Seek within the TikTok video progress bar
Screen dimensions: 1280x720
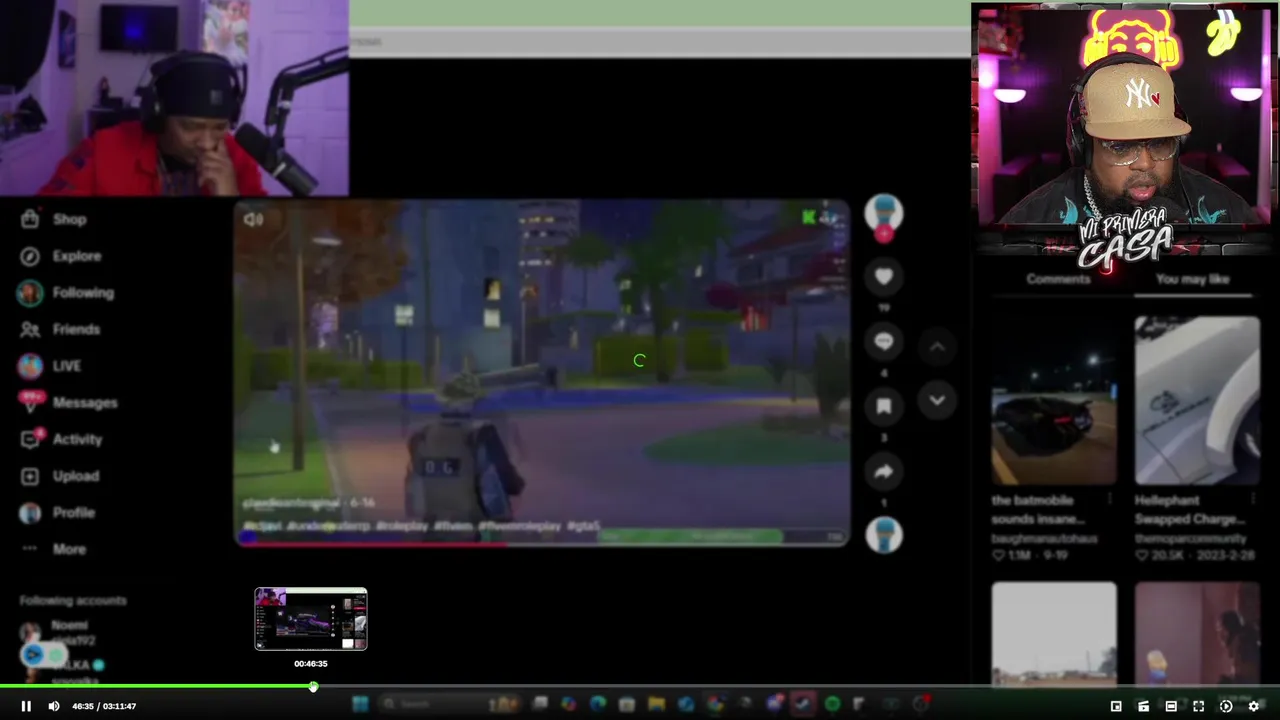coord(542,544)
